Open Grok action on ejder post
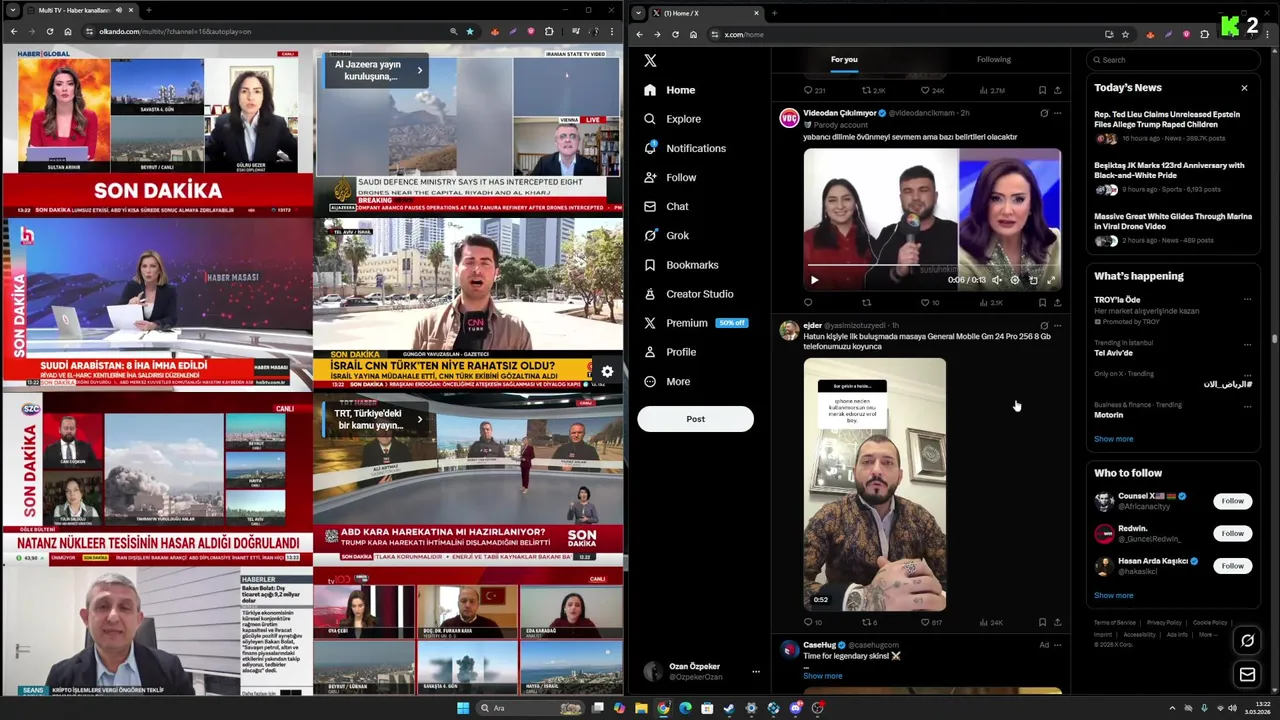The width and height of the screenshot is (1280, 720). pos(1044,325)
